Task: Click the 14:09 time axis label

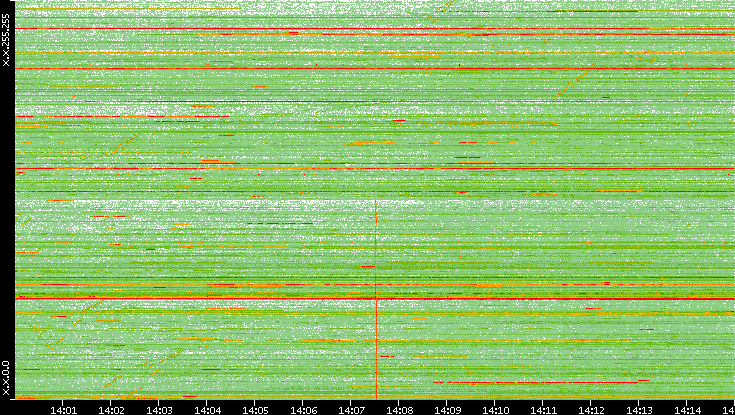Action: [446, 410]
